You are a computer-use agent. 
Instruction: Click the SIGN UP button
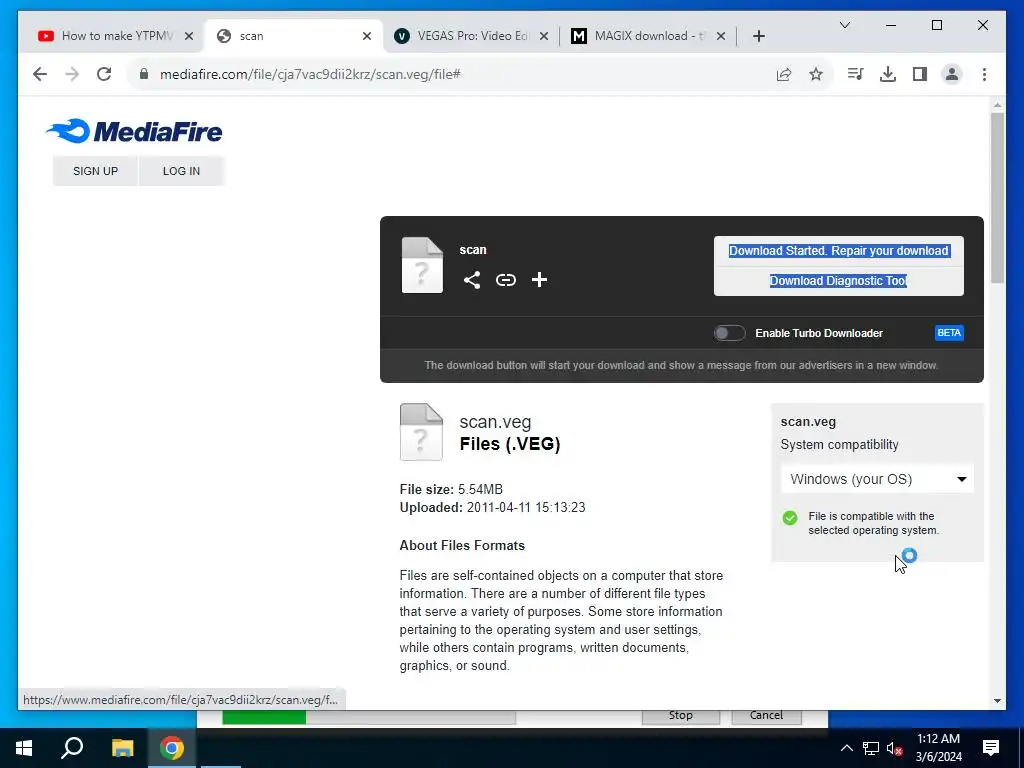pyautogui.click(x=95, y=171)
